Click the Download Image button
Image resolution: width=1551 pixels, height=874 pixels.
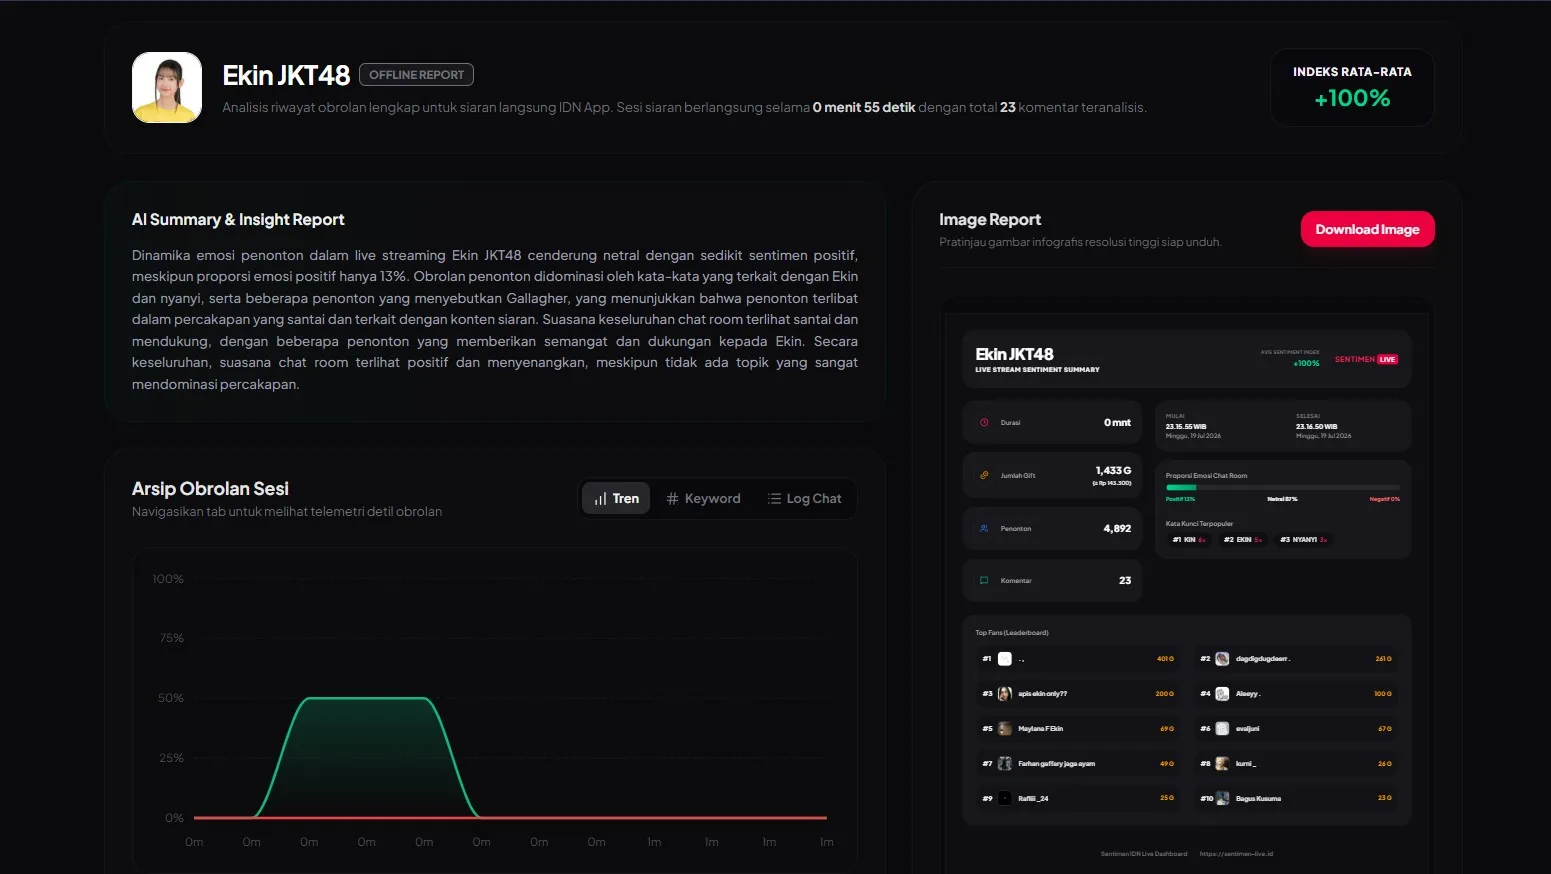[1367, 229]
